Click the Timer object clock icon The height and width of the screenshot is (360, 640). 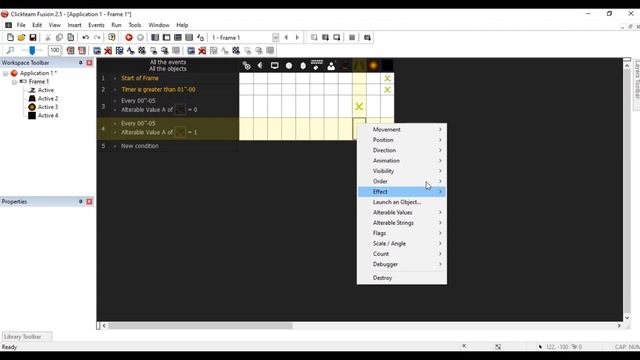click(x=289, y=65)
